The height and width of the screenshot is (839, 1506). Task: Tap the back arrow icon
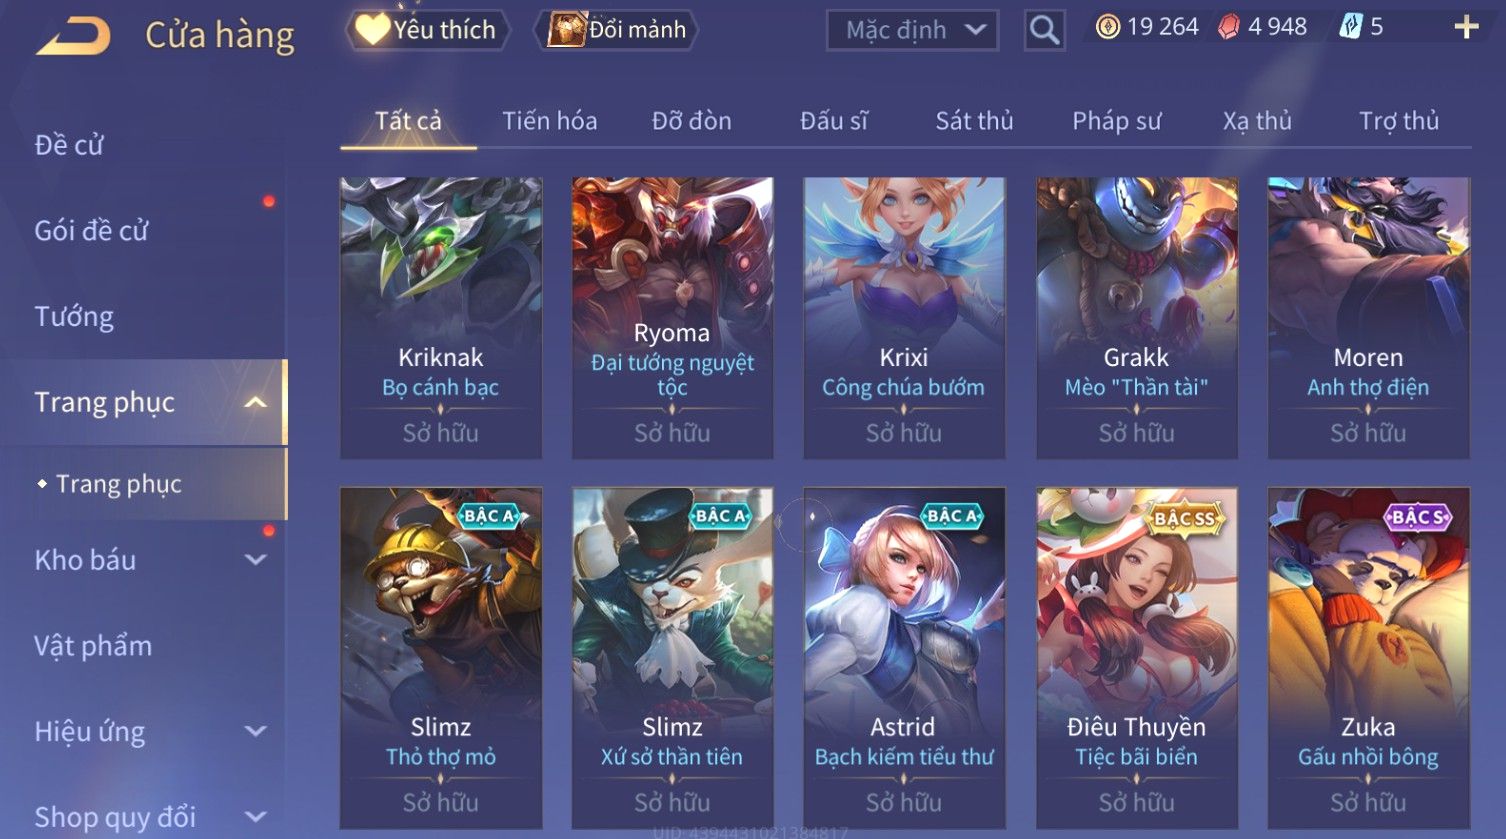(73, 36)
